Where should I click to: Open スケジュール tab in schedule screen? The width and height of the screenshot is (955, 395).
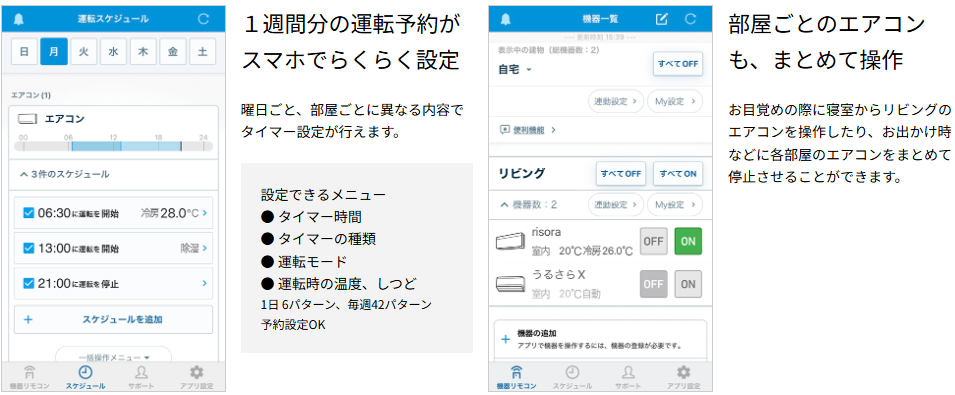(85, 377)
